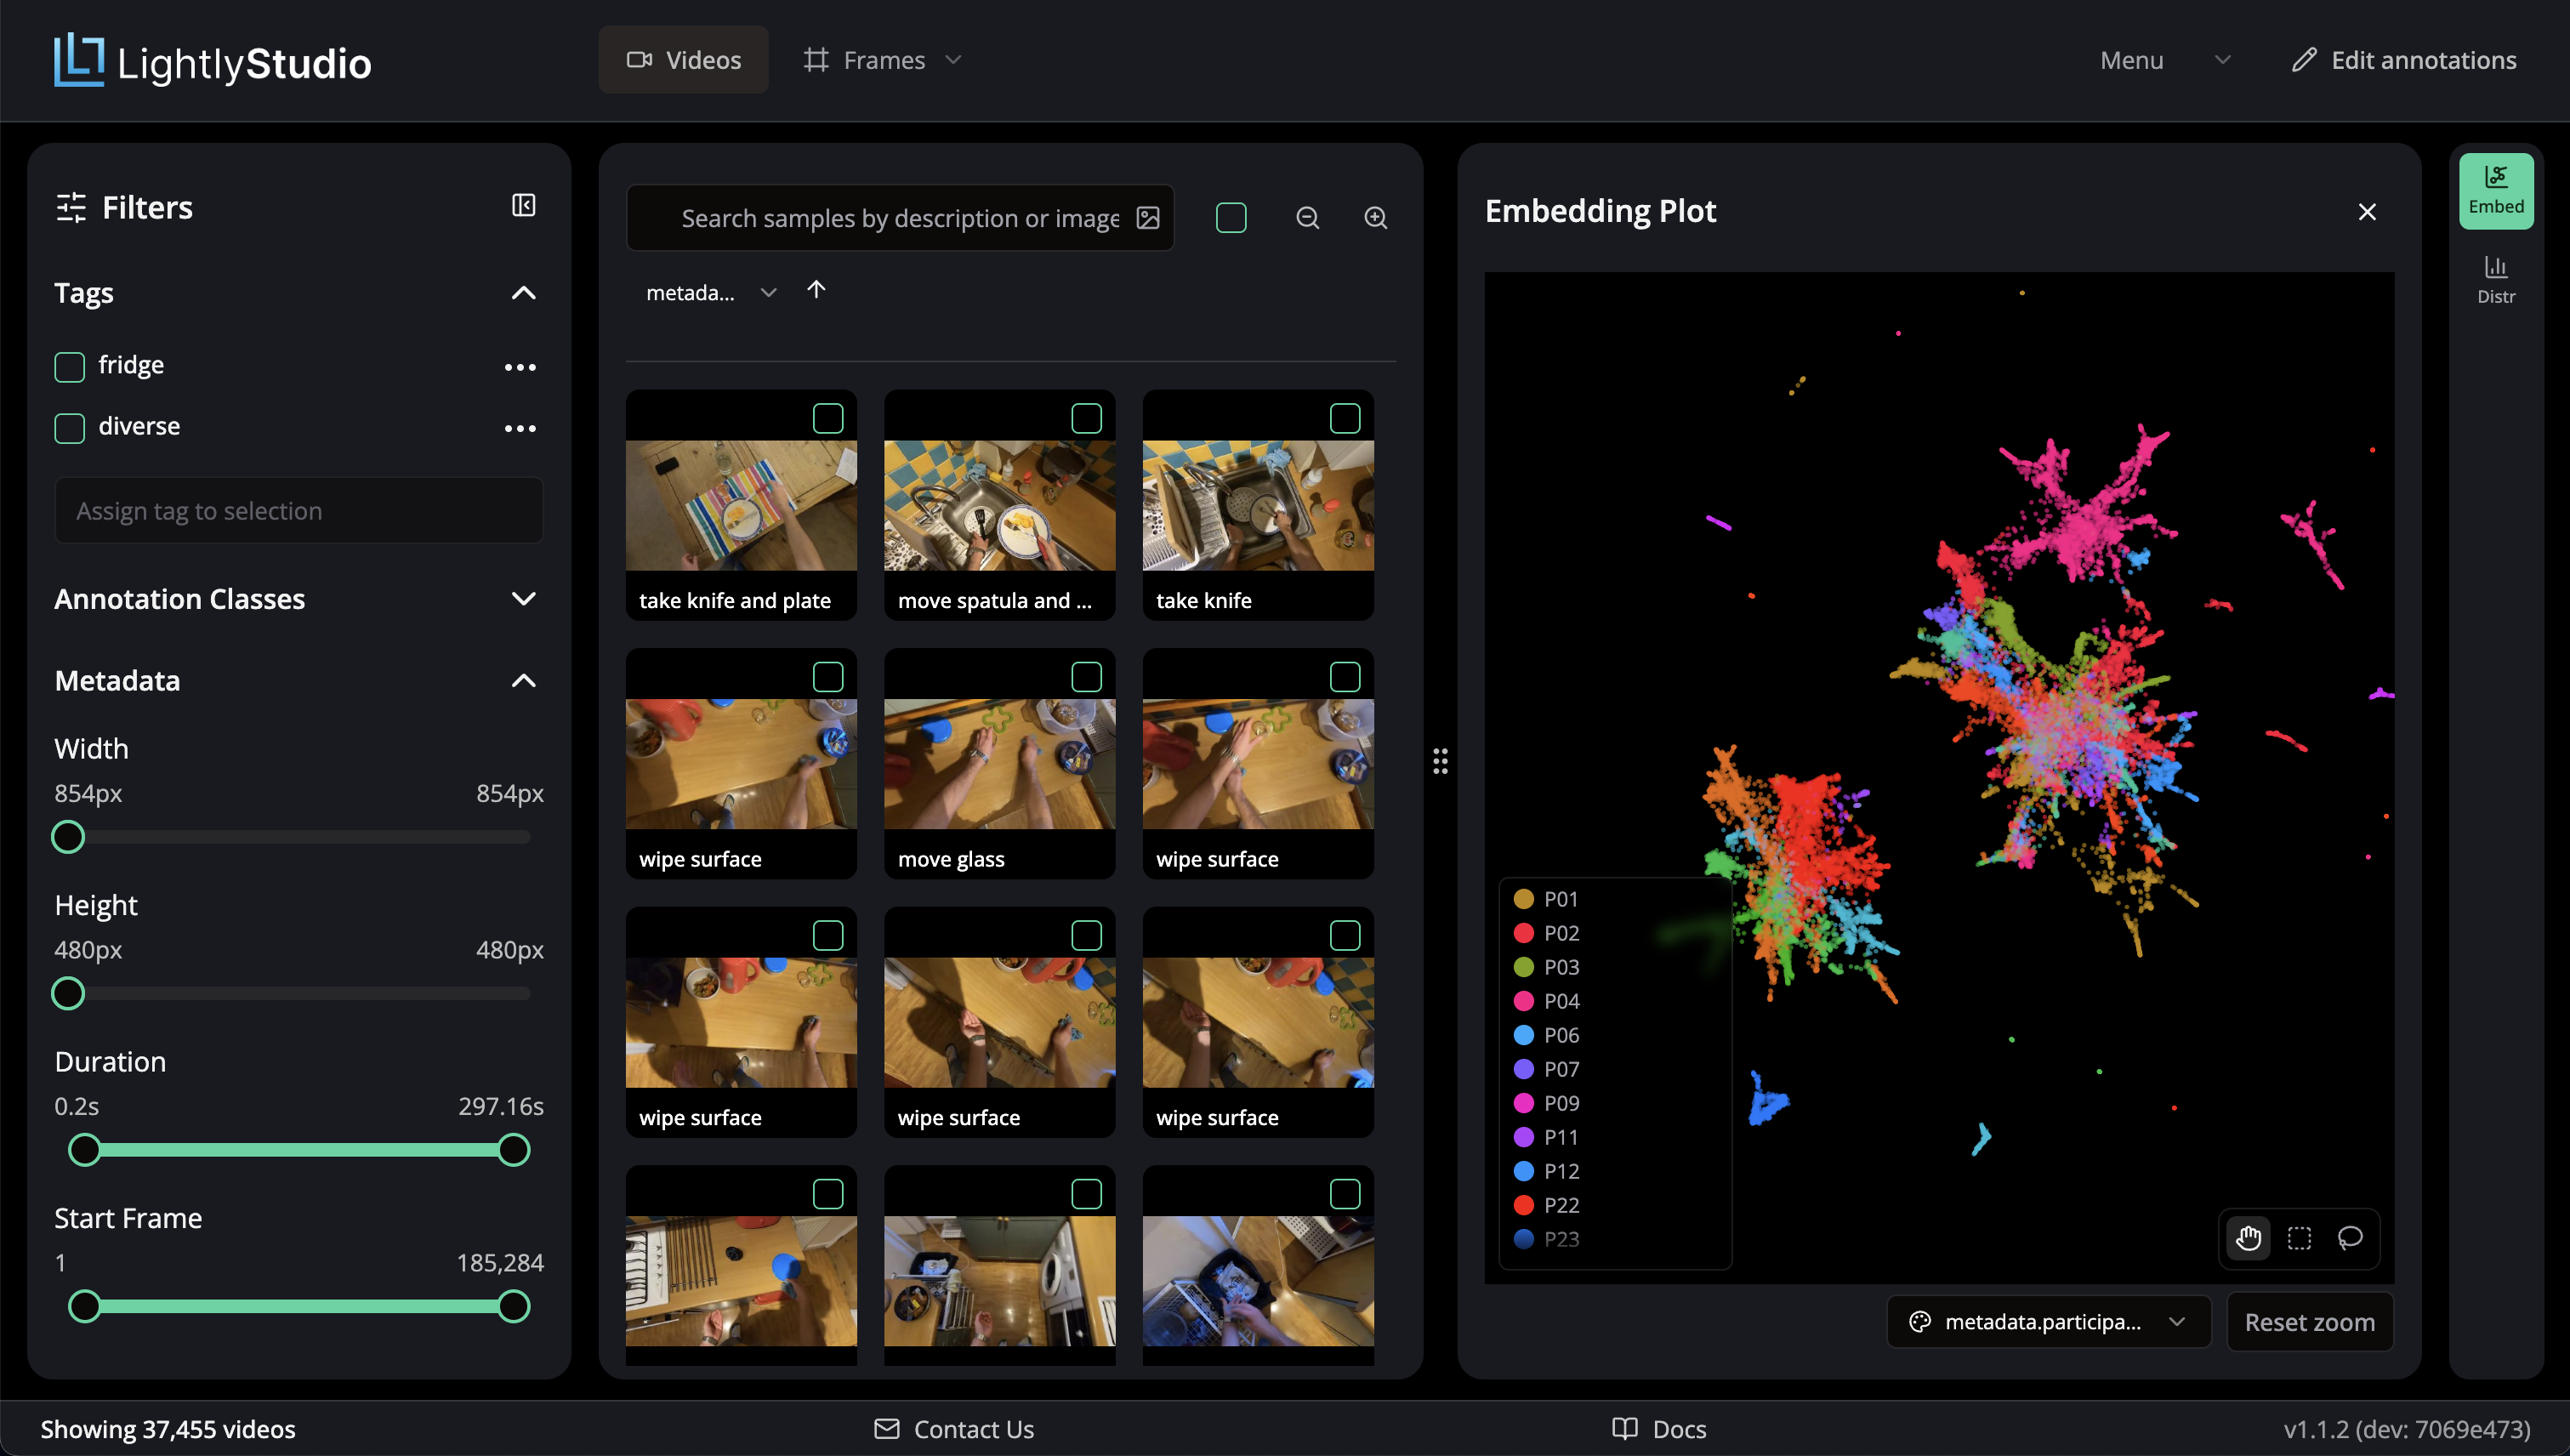
Task: Toggle ascending sort order arrow
Action: pyautogui.click(x=816, y=290)
